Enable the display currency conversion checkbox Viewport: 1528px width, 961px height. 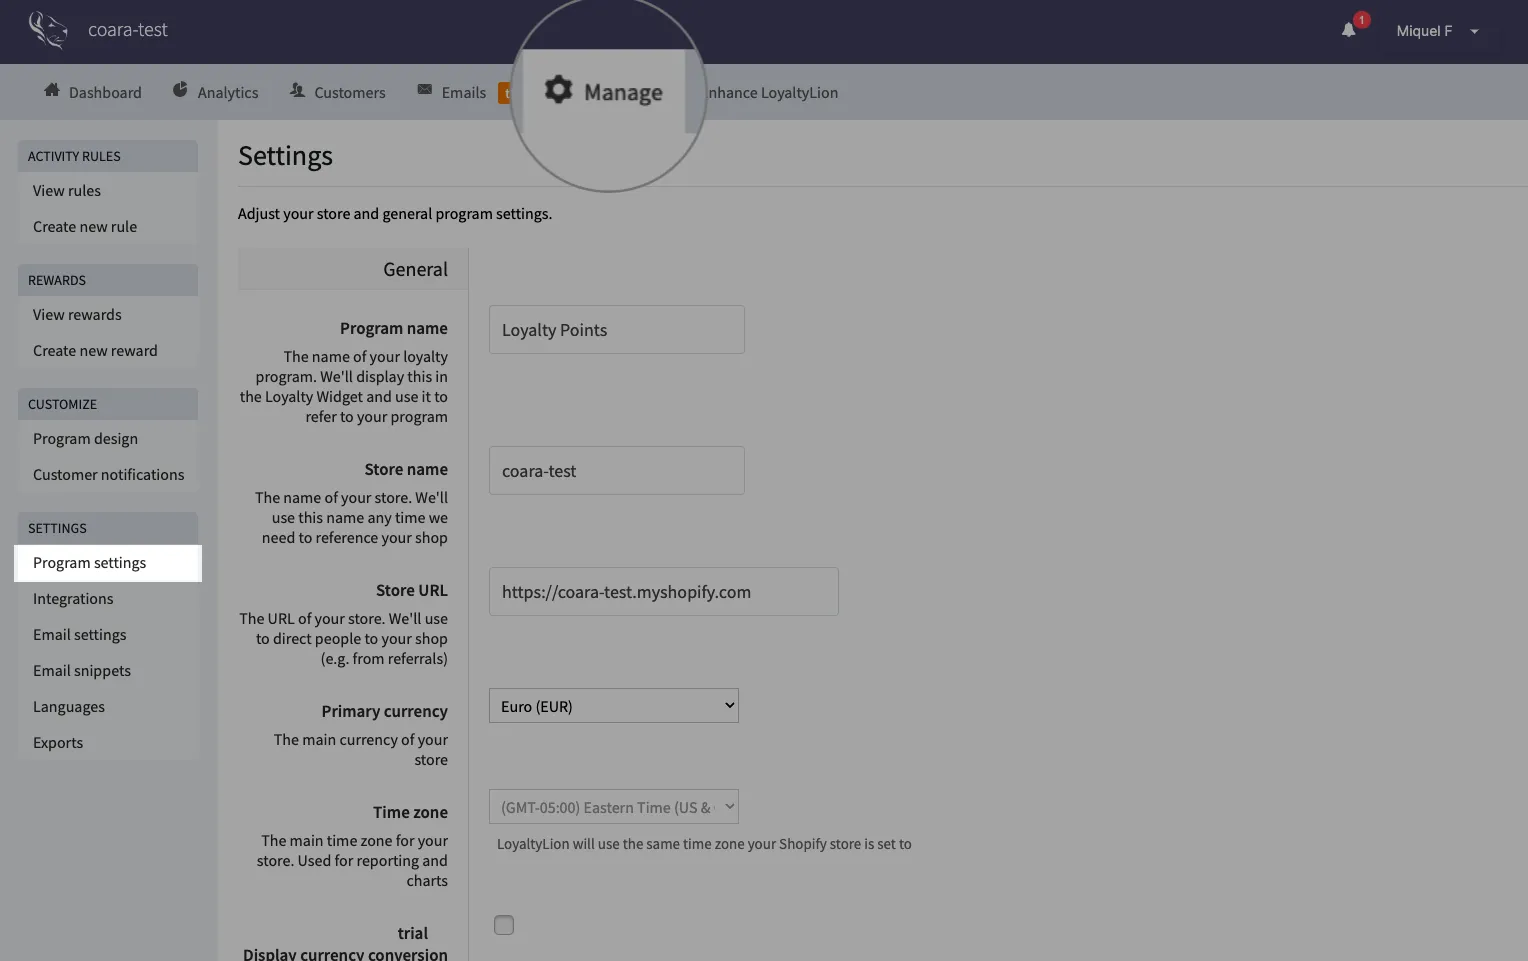(504, 925)
